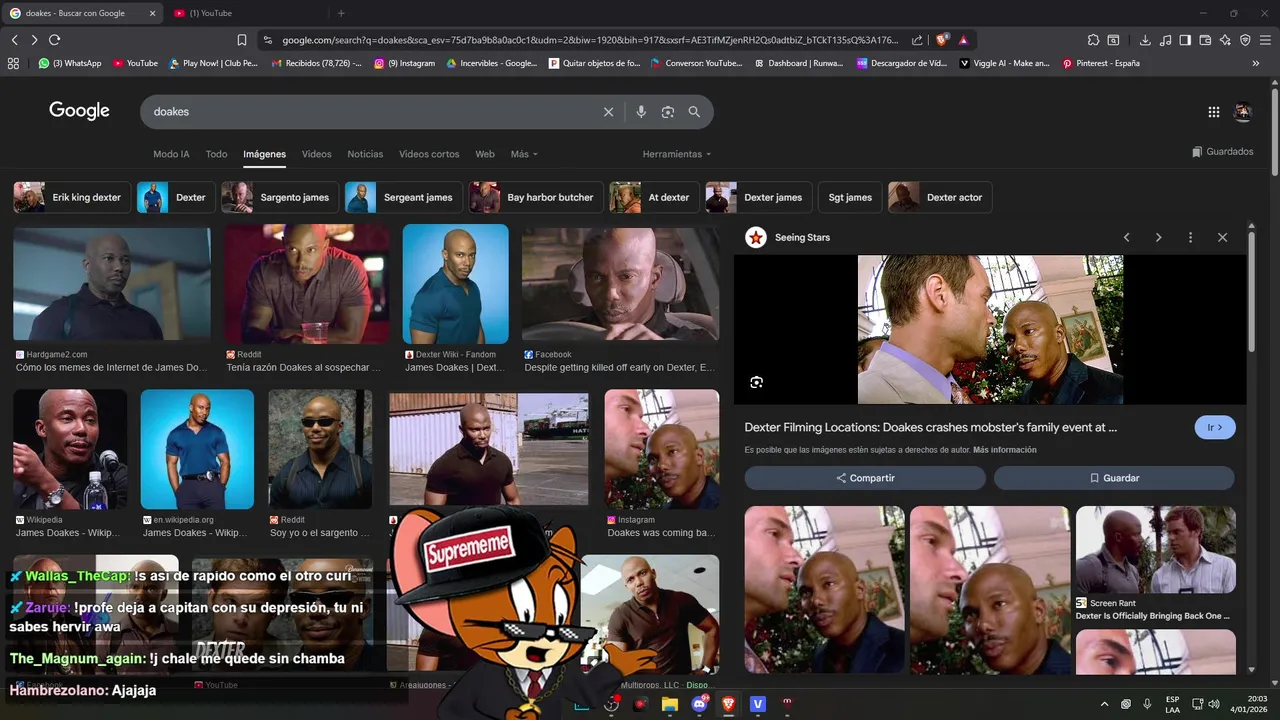Switch to the Noticias results tab
This screenshot has width=1280, height=720.
pos(365,154)
